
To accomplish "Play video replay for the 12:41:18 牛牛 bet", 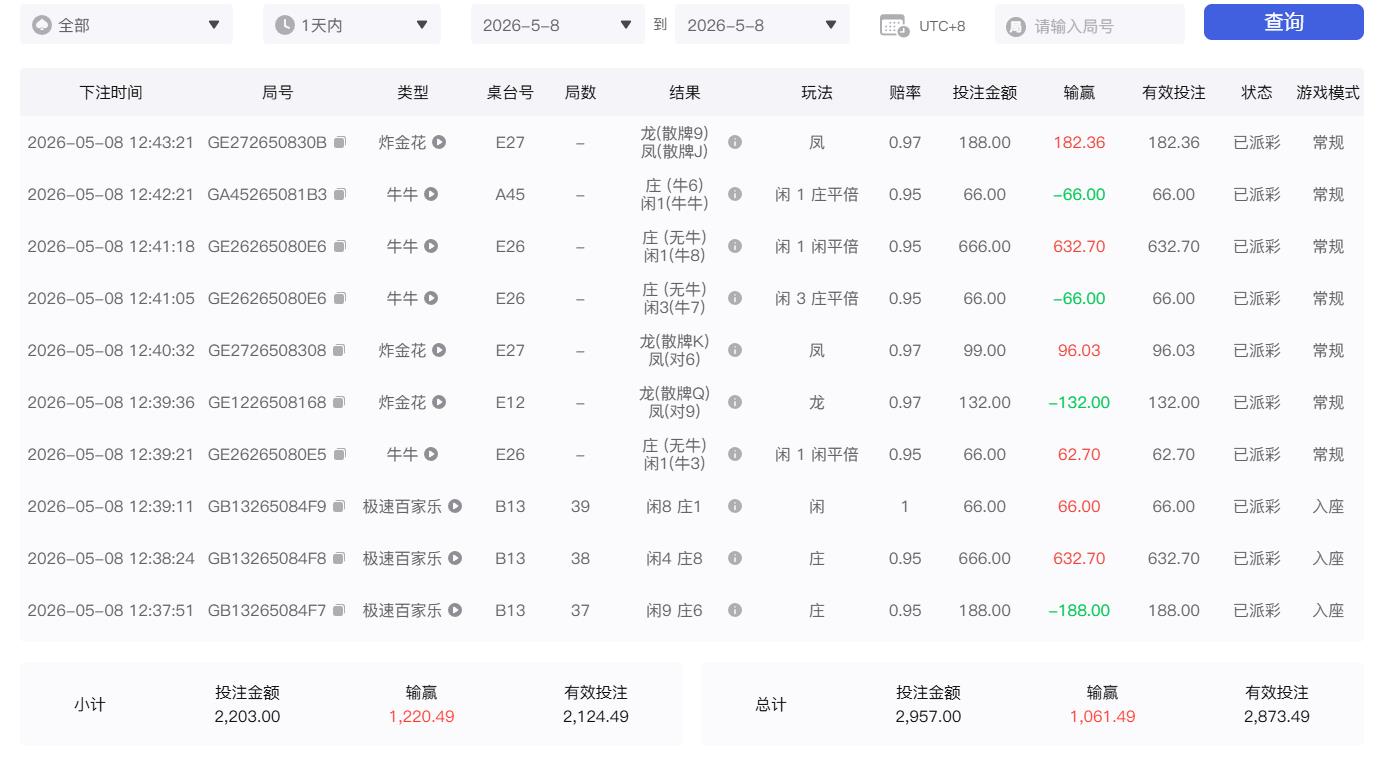I will click(431, 247).
